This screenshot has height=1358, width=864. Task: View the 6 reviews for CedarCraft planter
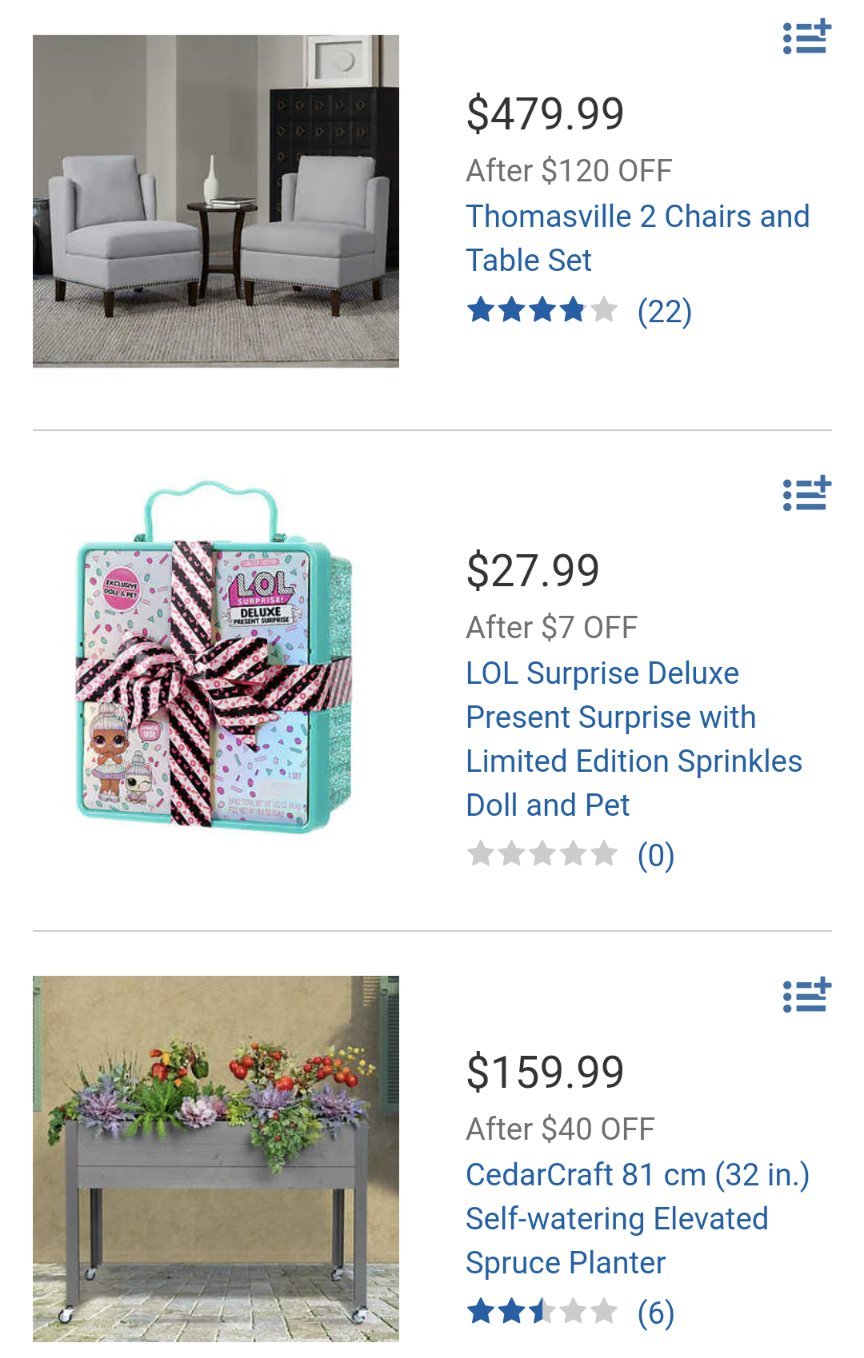coord(656,1312)
